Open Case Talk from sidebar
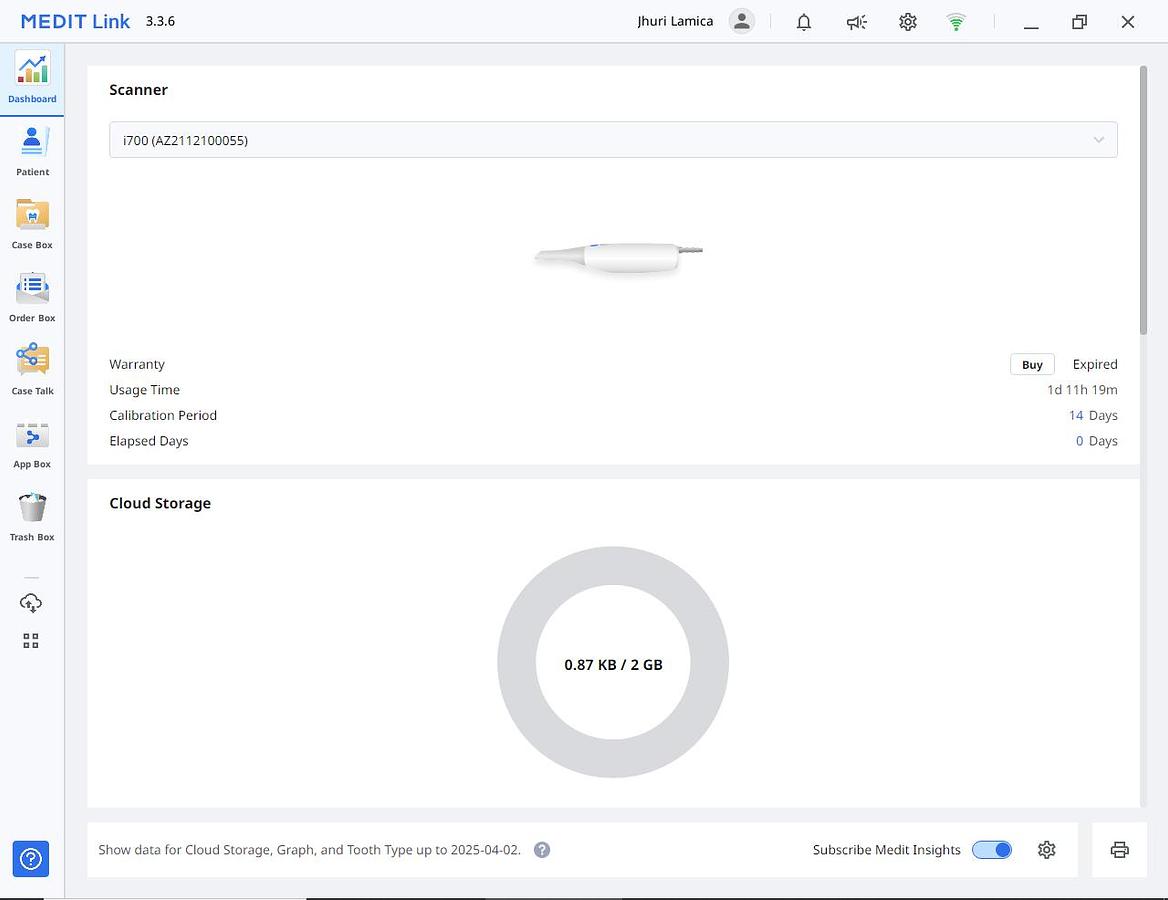1168x900 pixels. [x=32, y=370]
